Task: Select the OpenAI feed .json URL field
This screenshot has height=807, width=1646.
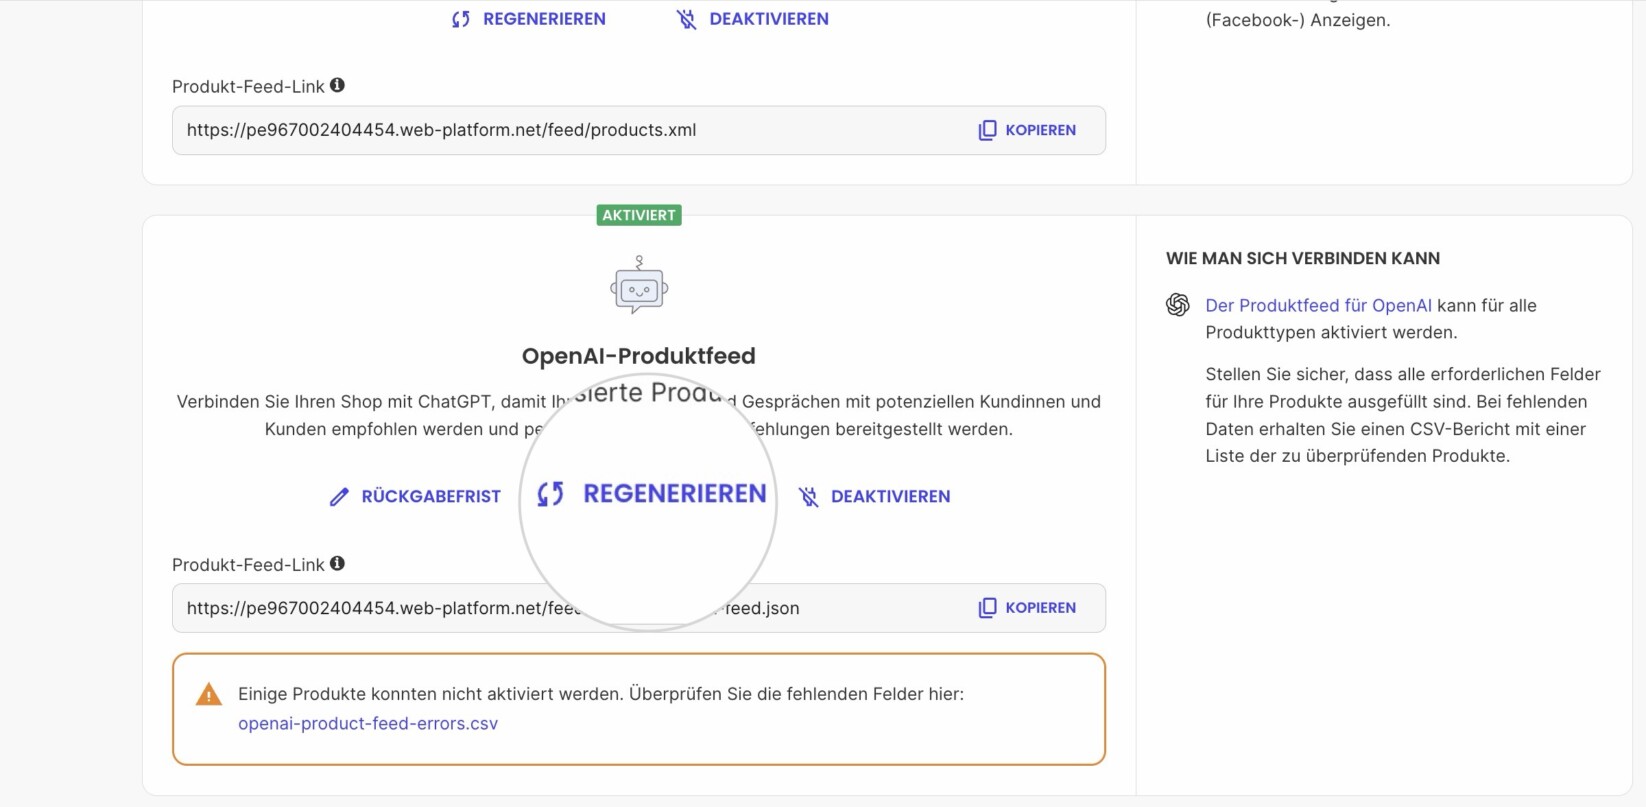Action: point(639,608)
